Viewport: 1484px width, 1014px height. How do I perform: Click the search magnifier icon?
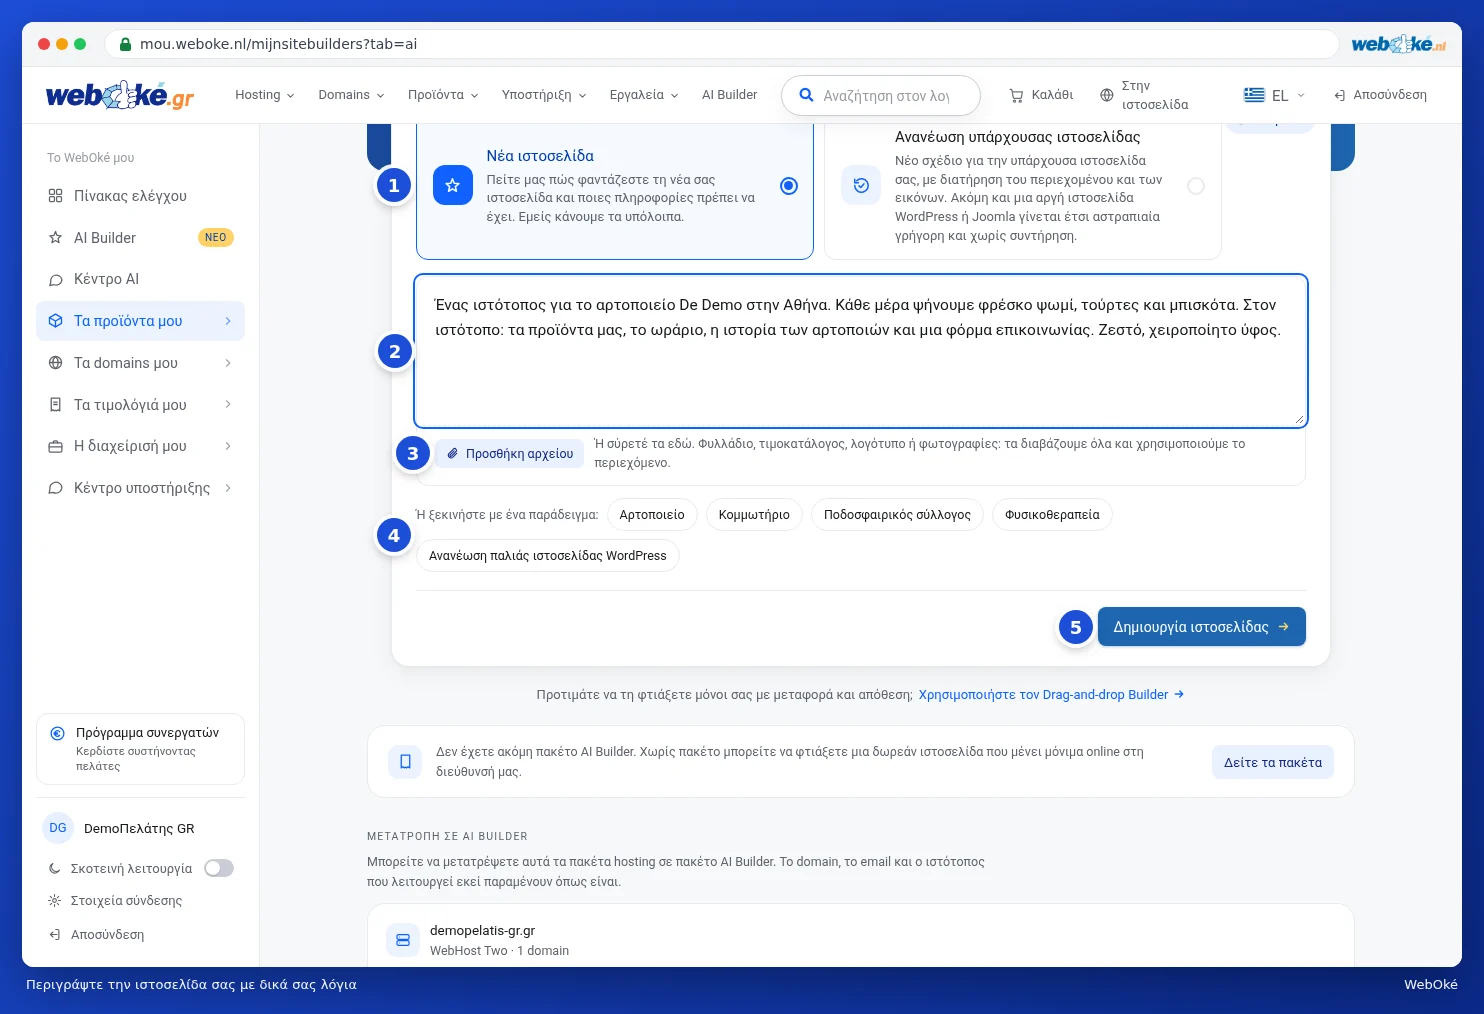[806, 95]
